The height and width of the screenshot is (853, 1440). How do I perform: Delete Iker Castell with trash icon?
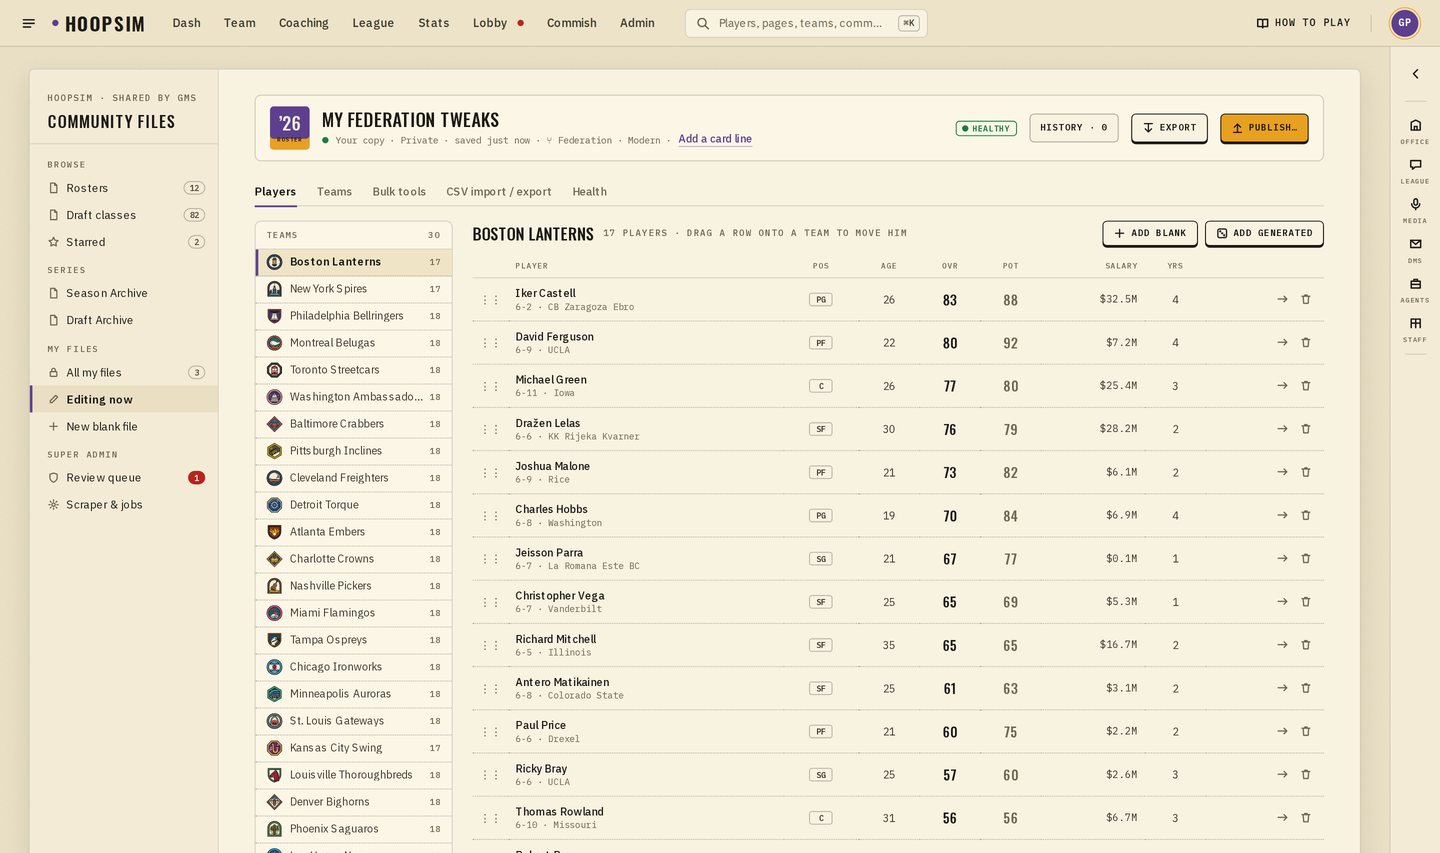point(1305,299)
